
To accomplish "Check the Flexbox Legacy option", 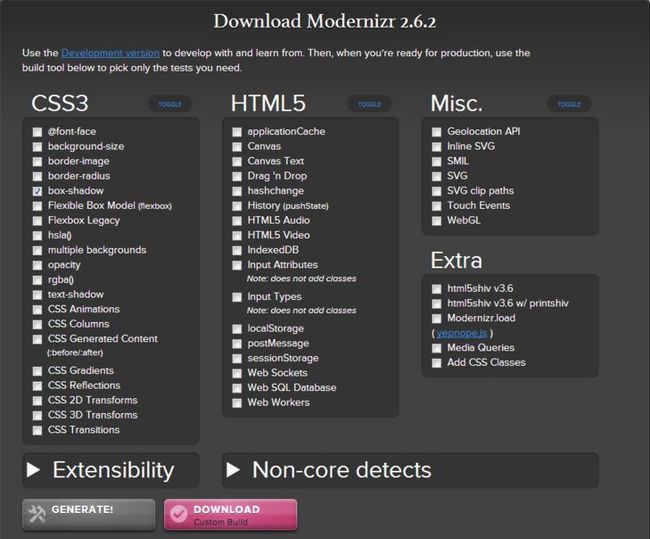I will pyautogui.click(x=37, y=221).
